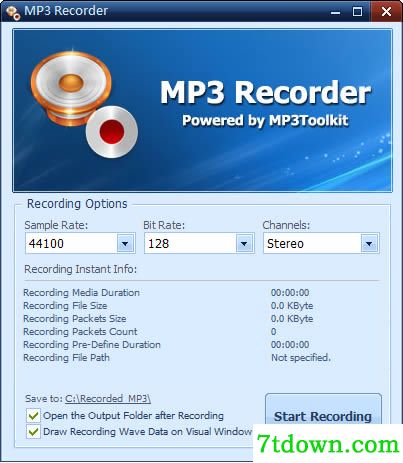Maximize the MP3 Recorder window
The height and width of the screenshot is (463, 403).
click(357, 12)
